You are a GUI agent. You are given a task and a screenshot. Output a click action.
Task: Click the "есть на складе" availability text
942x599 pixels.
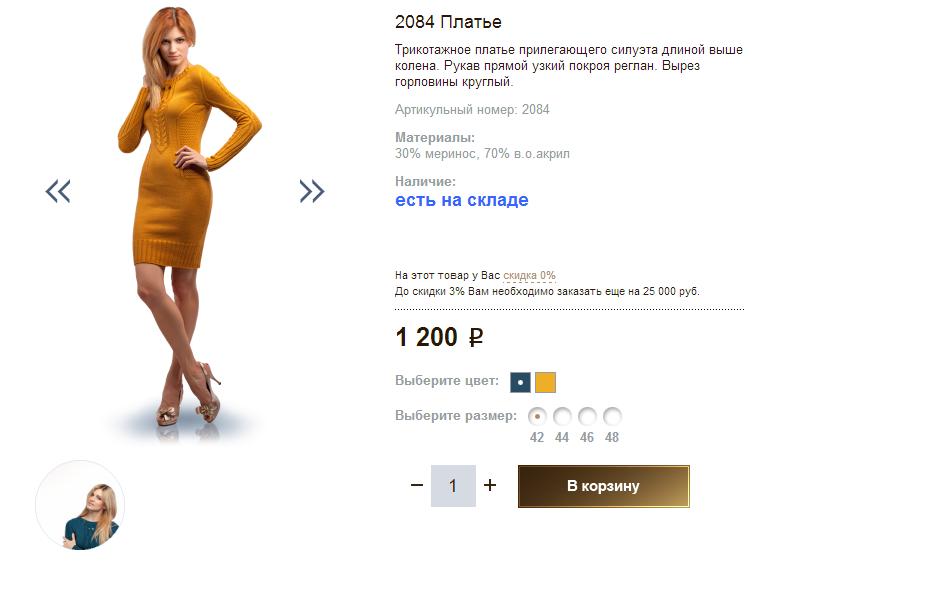(461, 200)
